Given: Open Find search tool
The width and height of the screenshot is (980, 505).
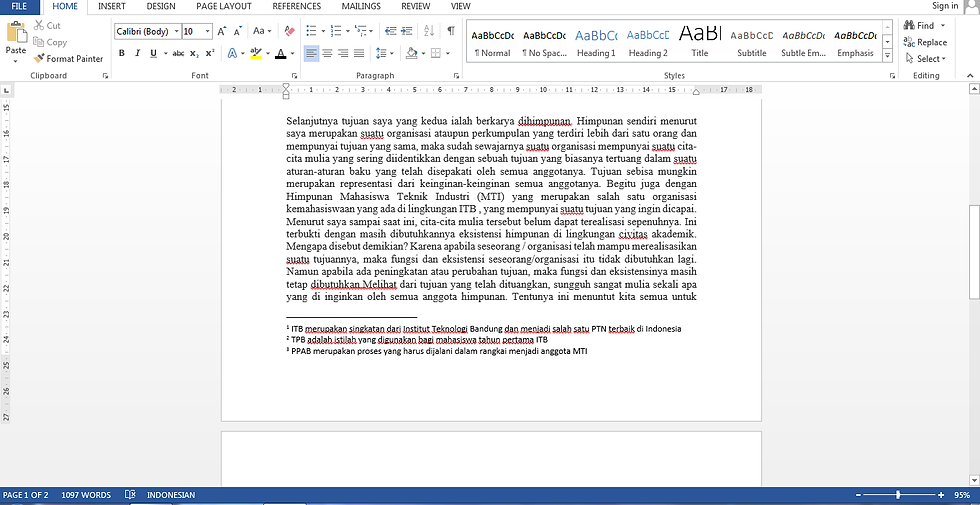Looking at the screenshot, I should click(920, 26).
